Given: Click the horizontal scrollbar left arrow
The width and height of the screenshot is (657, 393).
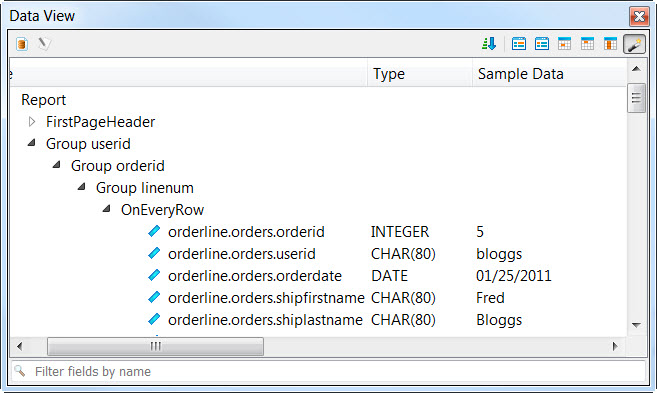Looking at the screenshot, I should tap(19, 346).
